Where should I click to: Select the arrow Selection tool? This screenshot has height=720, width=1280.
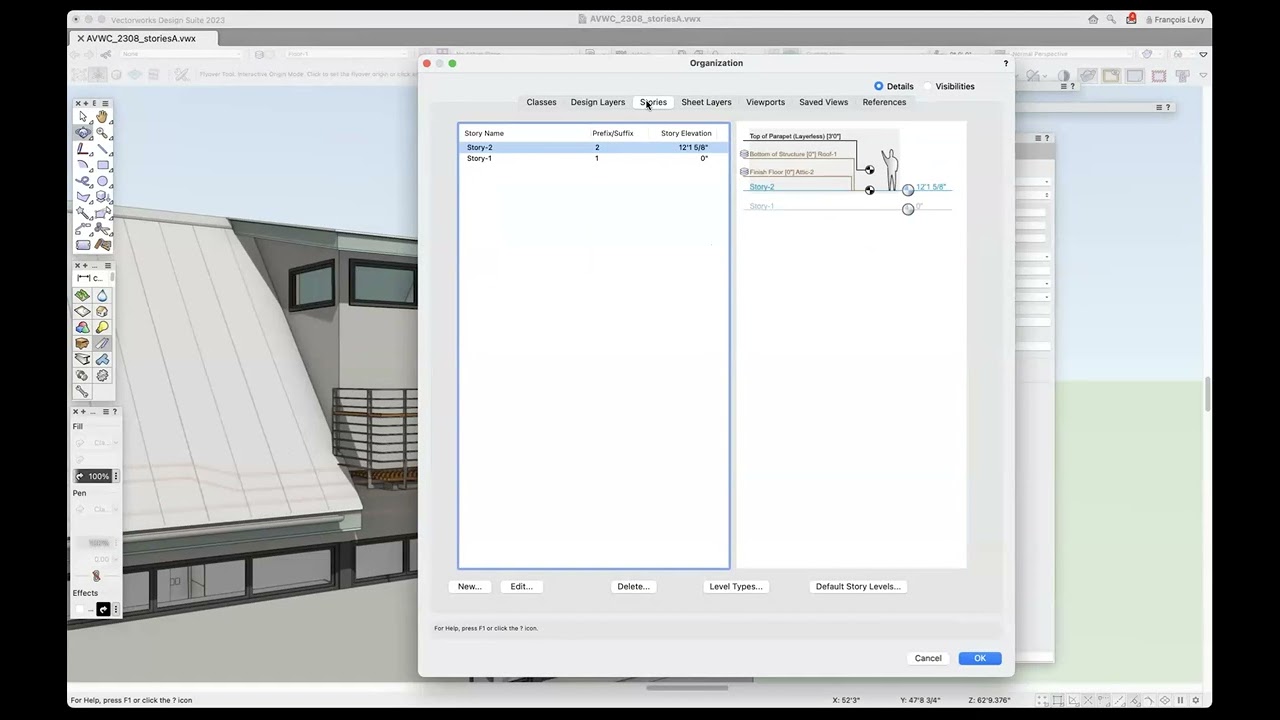tap(83, 117)
